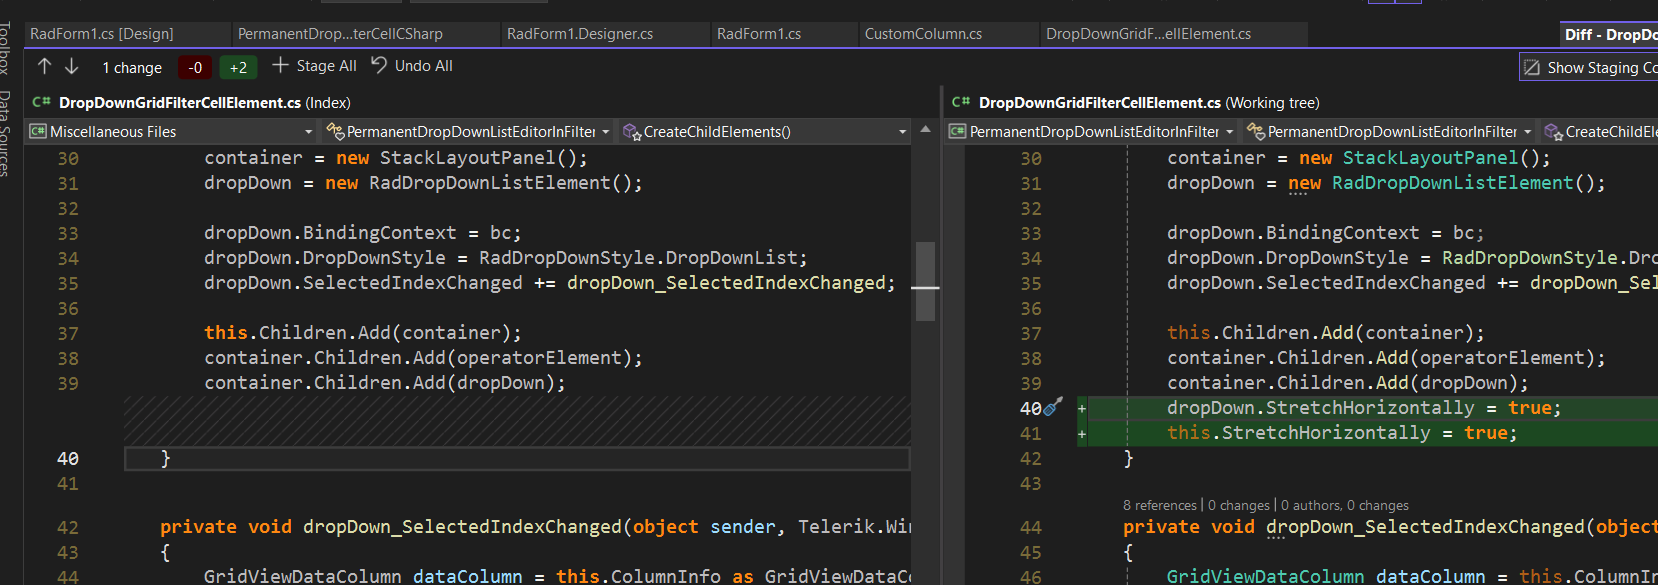Click the left pane scrollbar up arrow

pyautogui.click(x=925, y=130)
